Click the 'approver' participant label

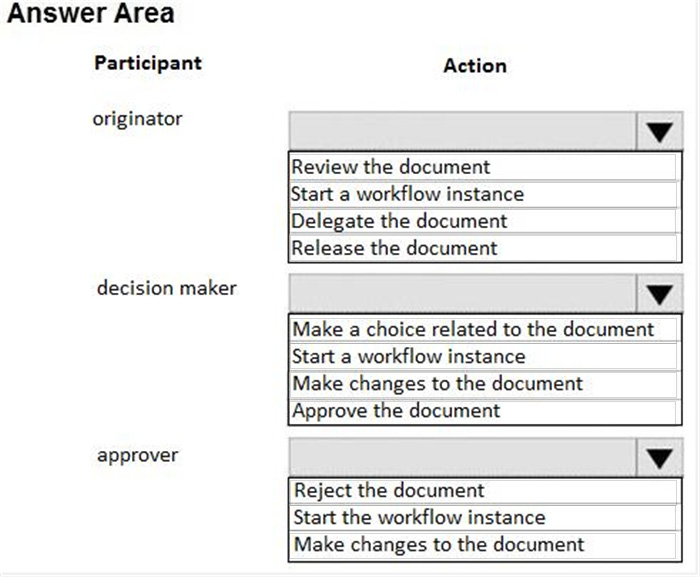[138, 456]
